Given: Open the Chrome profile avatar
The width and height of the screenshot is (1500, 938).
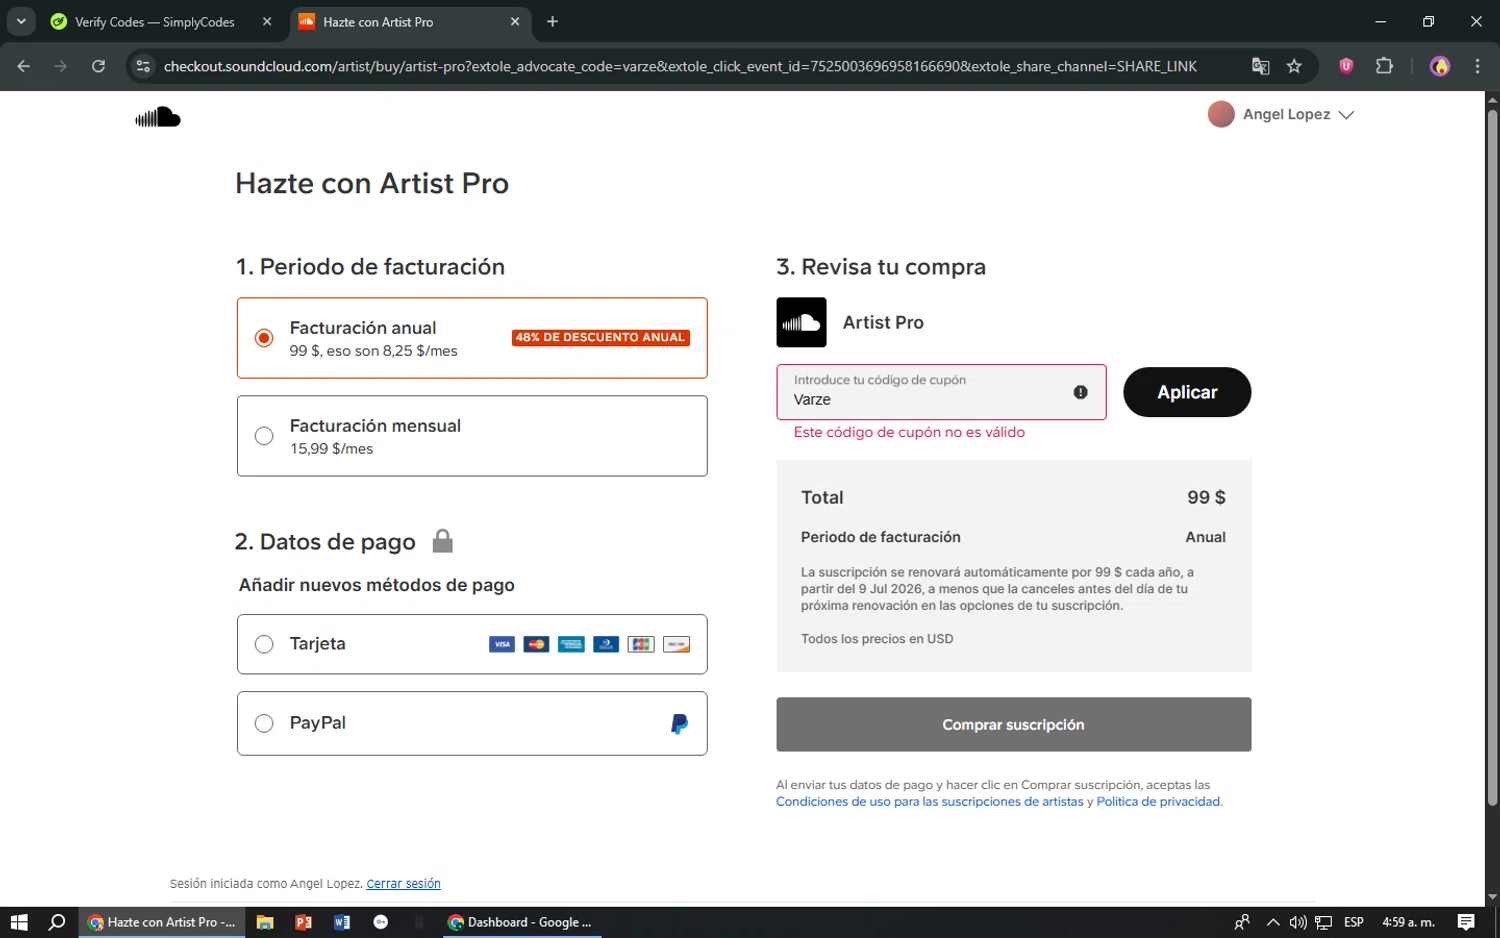Looking at the screenshot, I should [x=1440, y=66].
